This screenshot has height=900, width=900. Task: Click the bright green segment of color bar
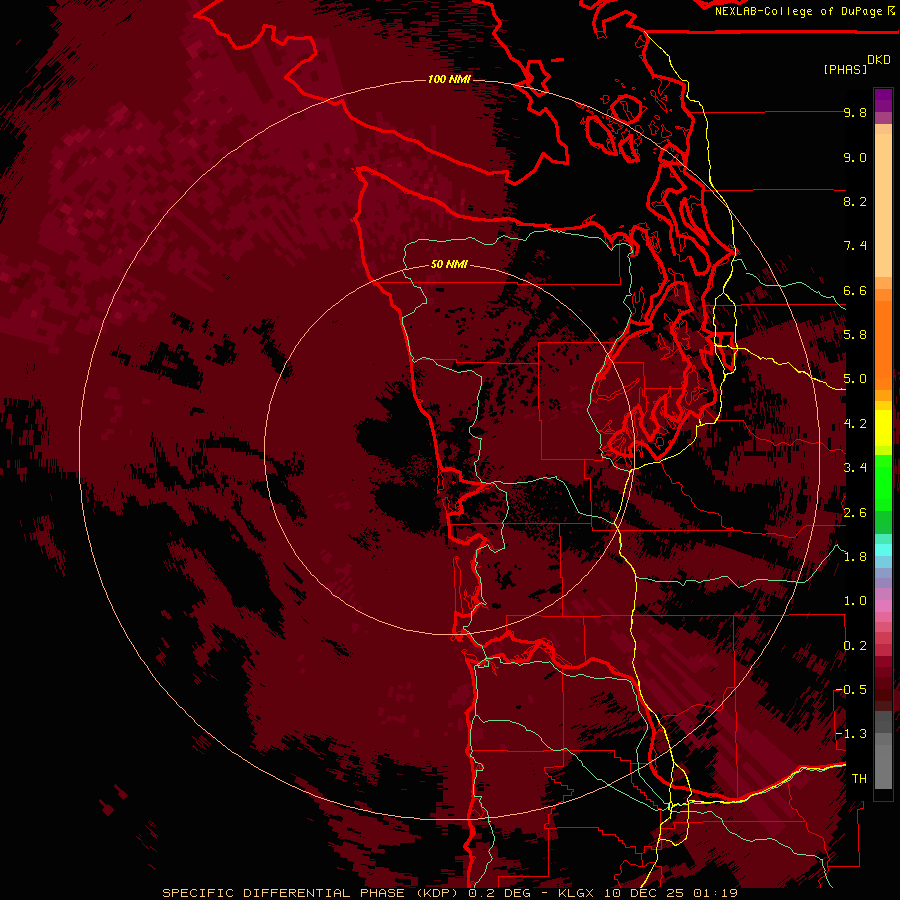click(x=883, y=482)
